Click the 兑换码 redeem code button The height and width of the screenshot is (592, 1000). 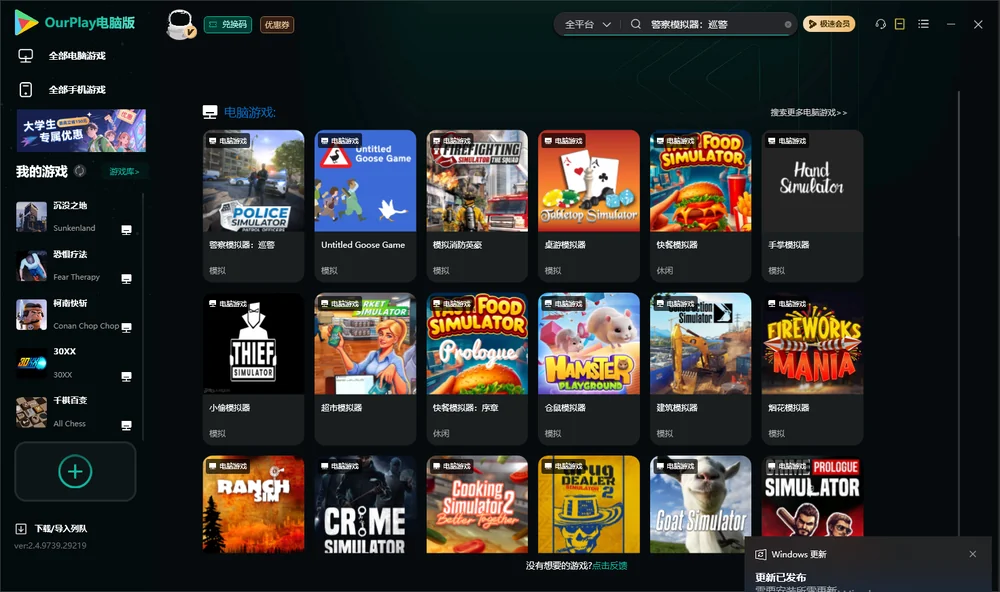pos(228,24)
